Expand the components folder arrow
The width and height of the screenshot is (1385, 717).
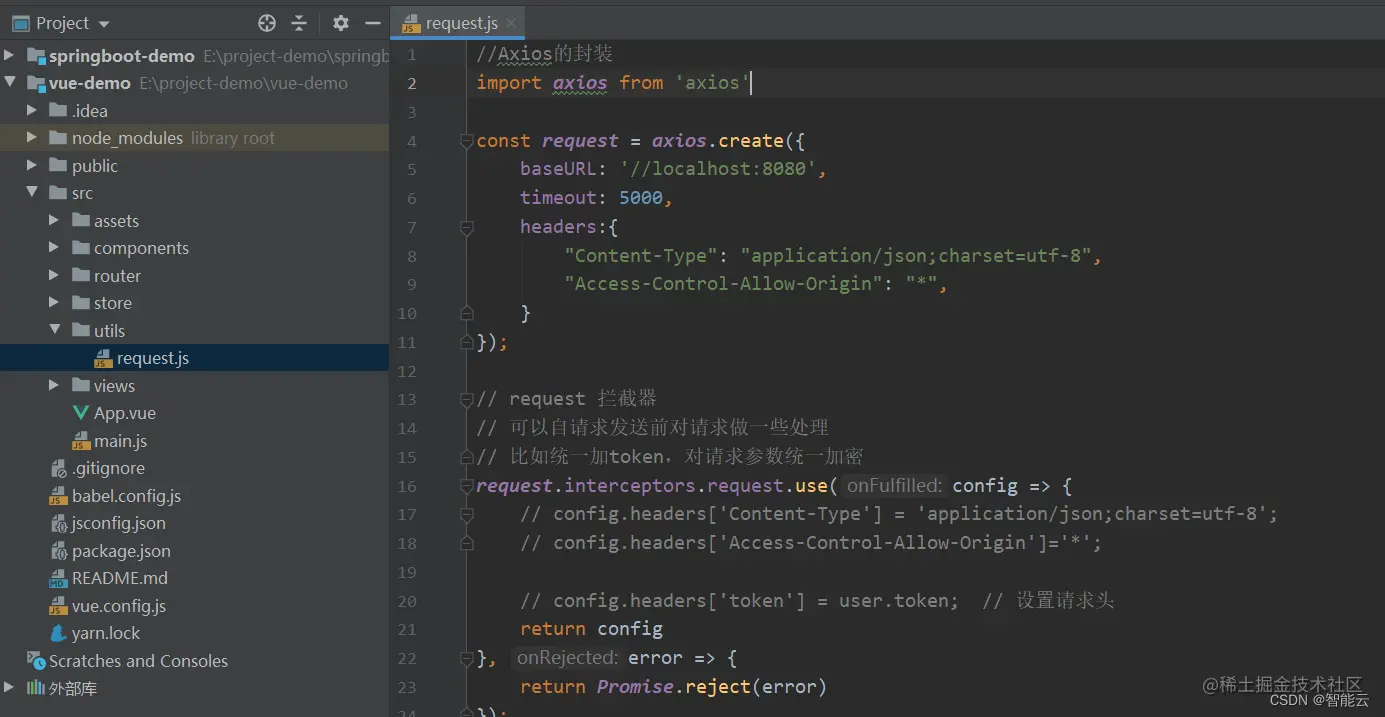click(x=54, y=248)
